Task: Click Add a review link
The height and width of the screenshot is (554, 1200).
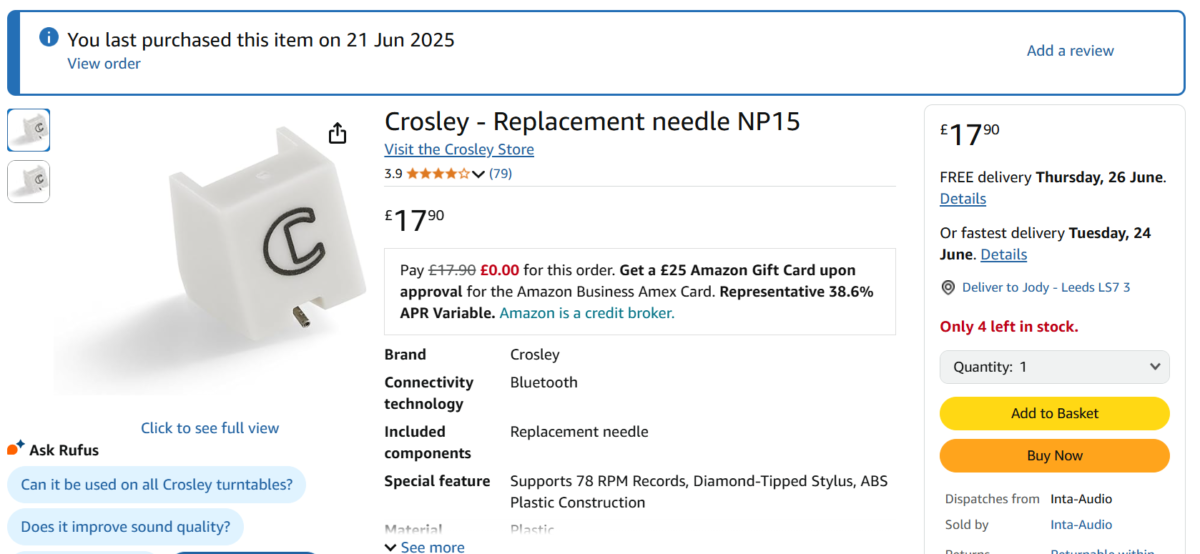Action: point(1070,50)
